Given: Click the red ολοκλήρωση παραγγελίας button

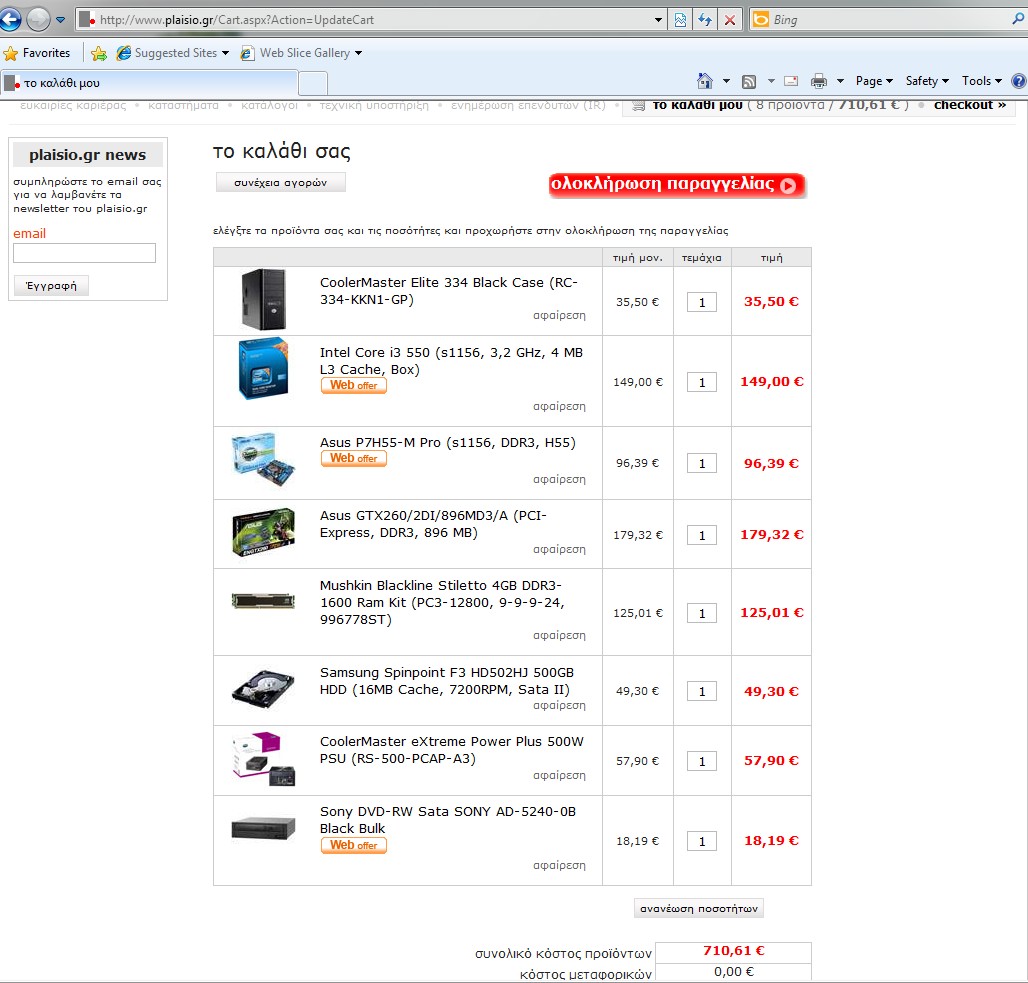Looking at the screenshot, I should 677,185.
